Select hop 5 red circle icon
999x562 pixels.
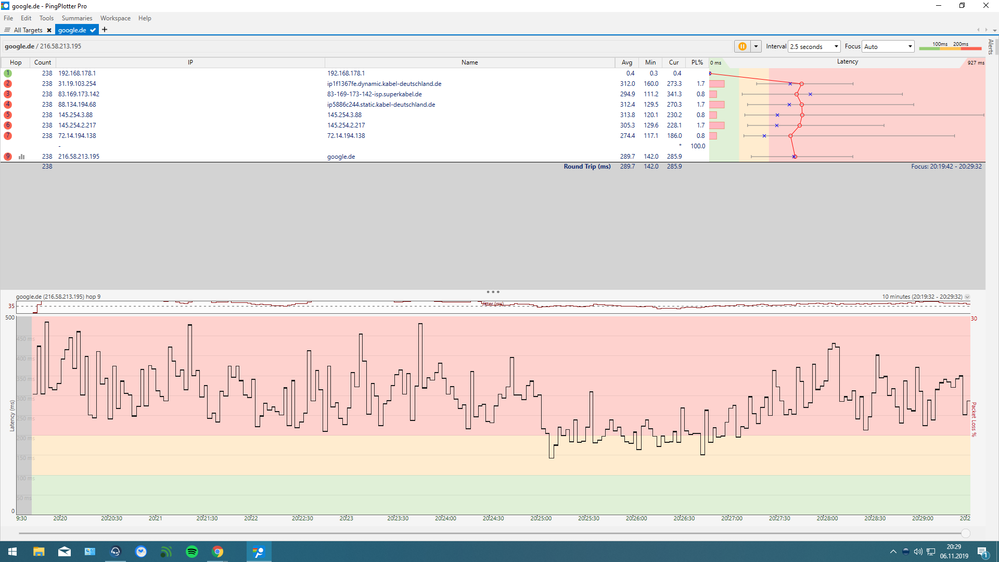point(8,115)
